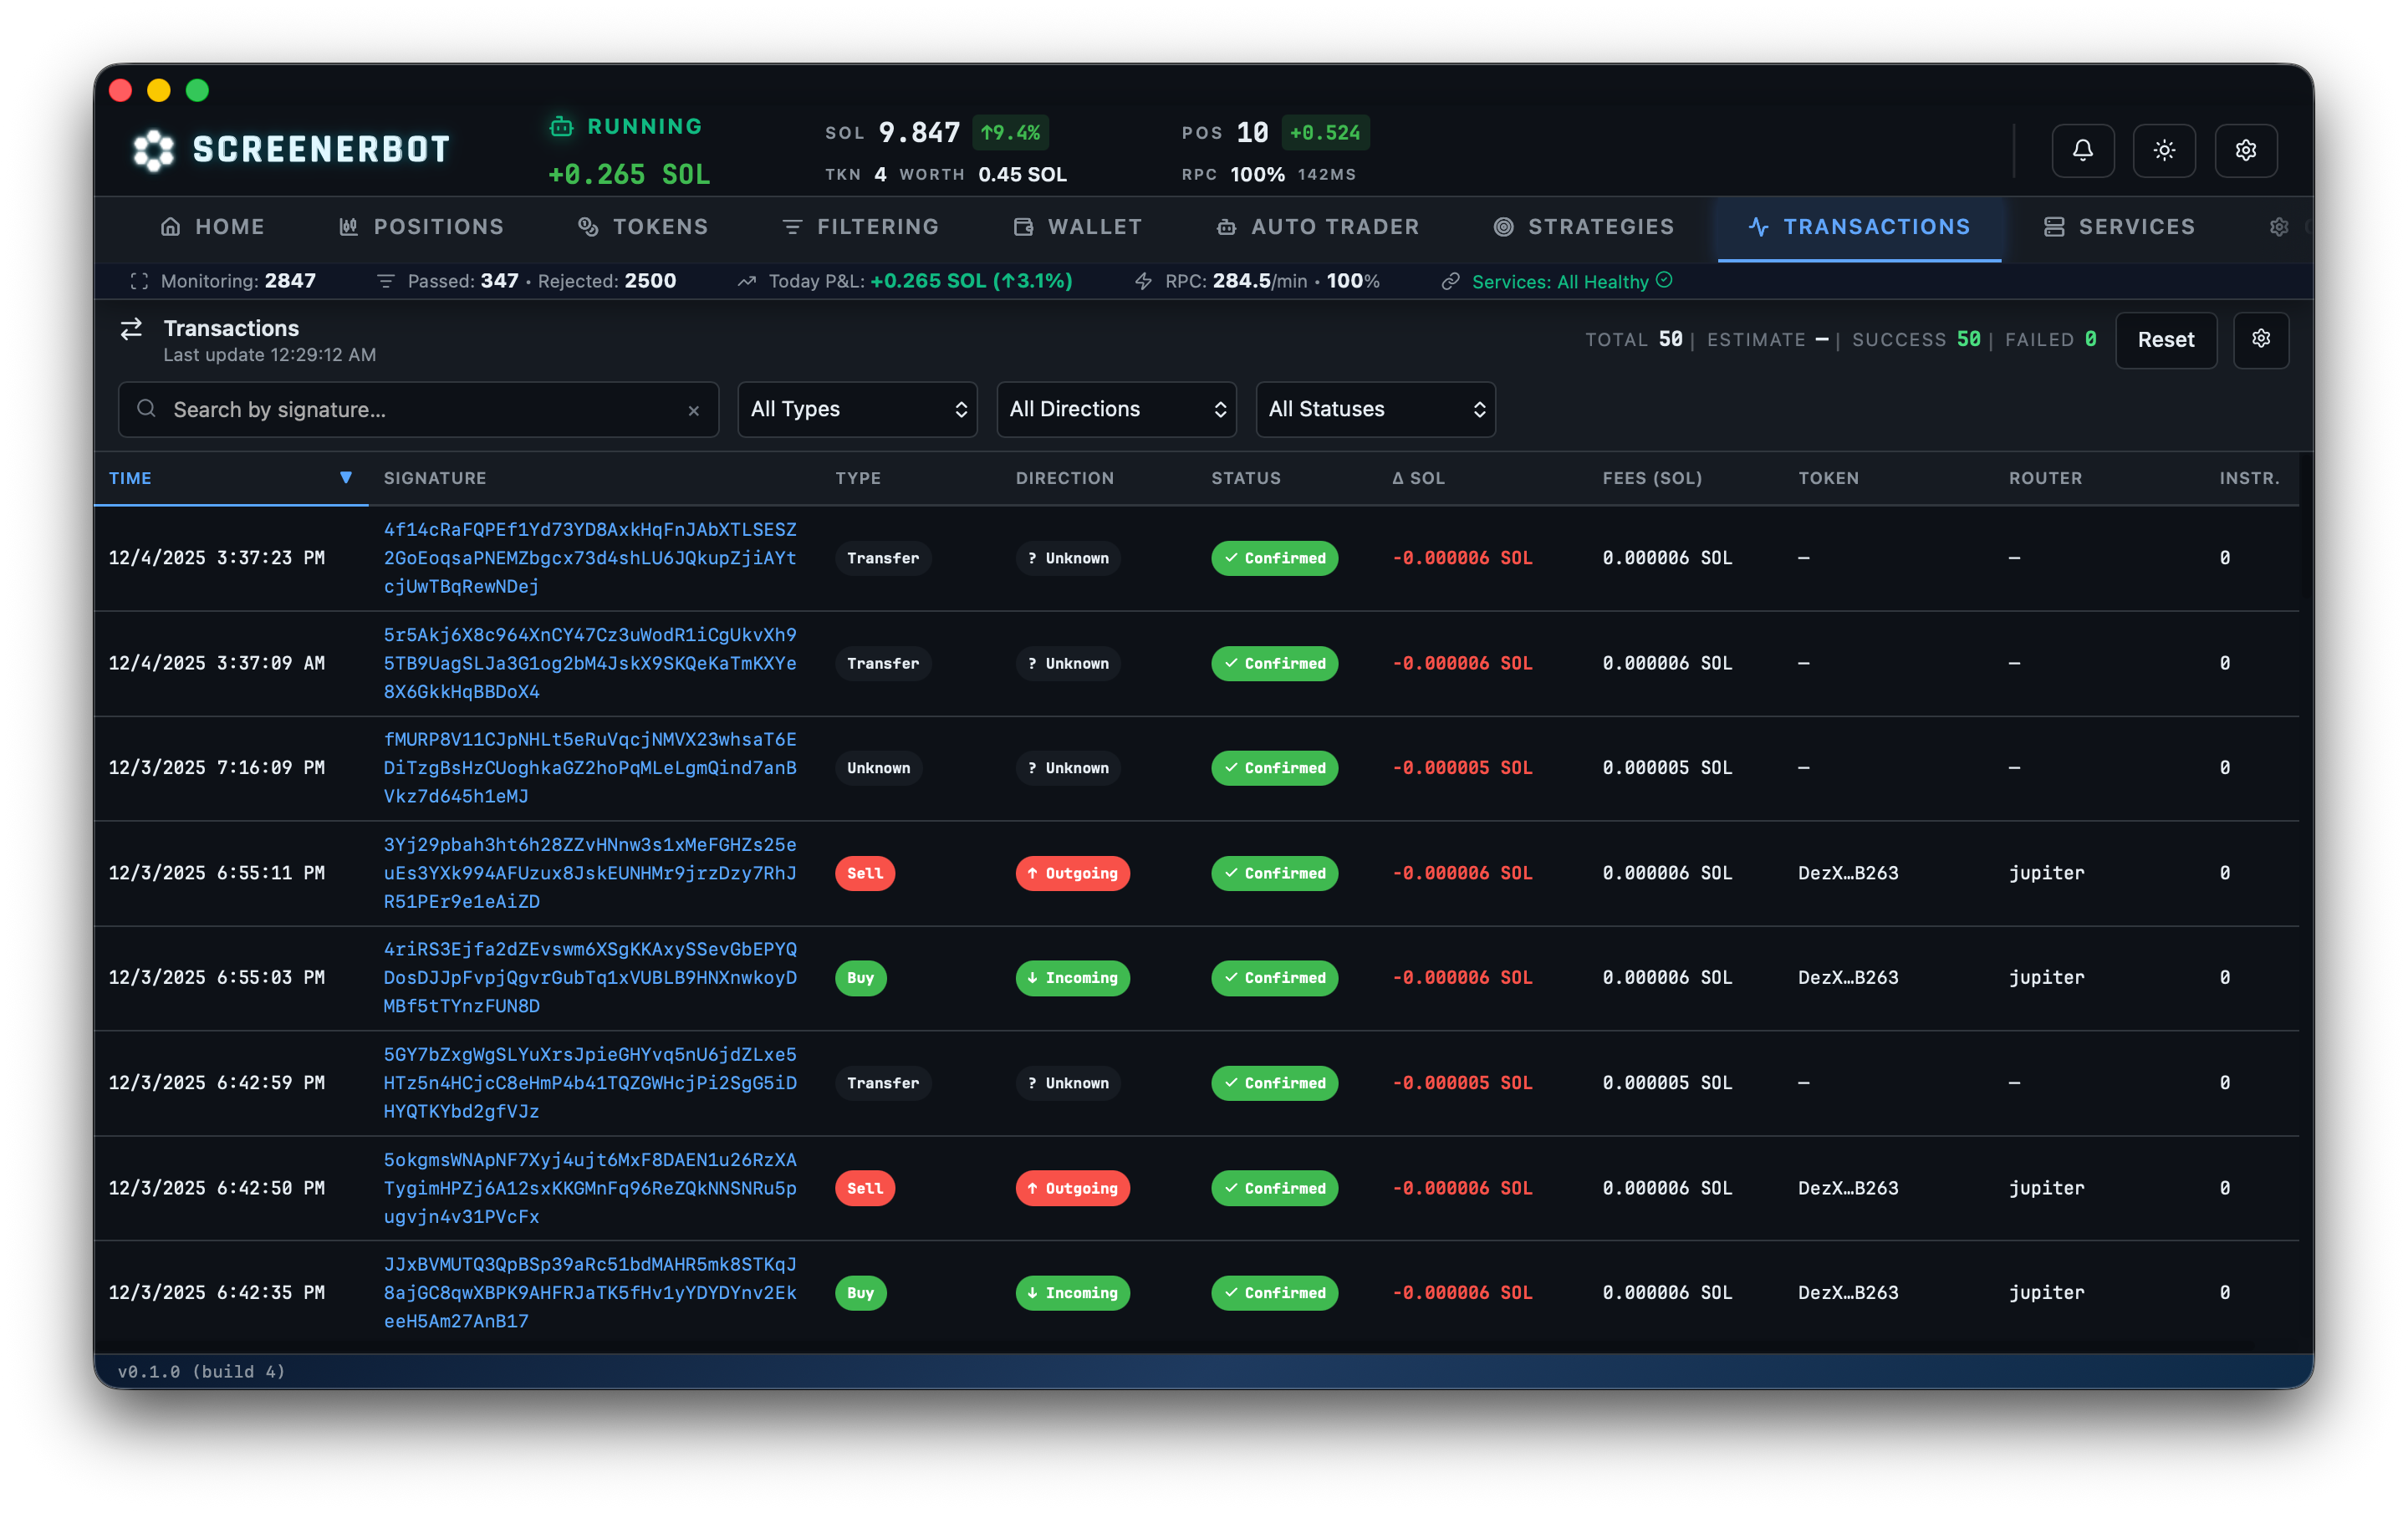Open the Strategies tab
The height and width of the screenshot is (1513, 2408).
[x=1581, y=226]
